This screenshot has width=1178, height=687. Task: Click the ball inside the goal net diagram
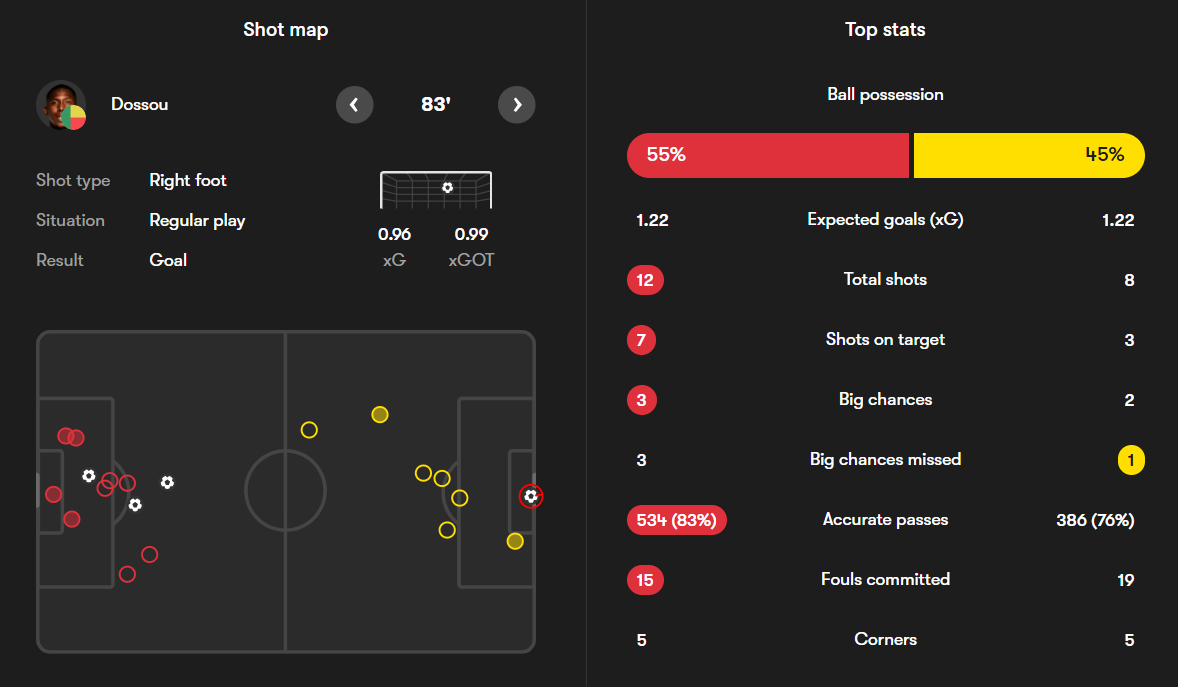[x=447, y=187]
